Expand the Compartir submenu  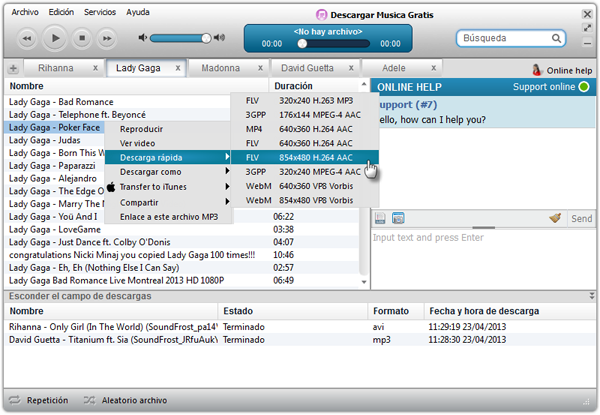168,202
